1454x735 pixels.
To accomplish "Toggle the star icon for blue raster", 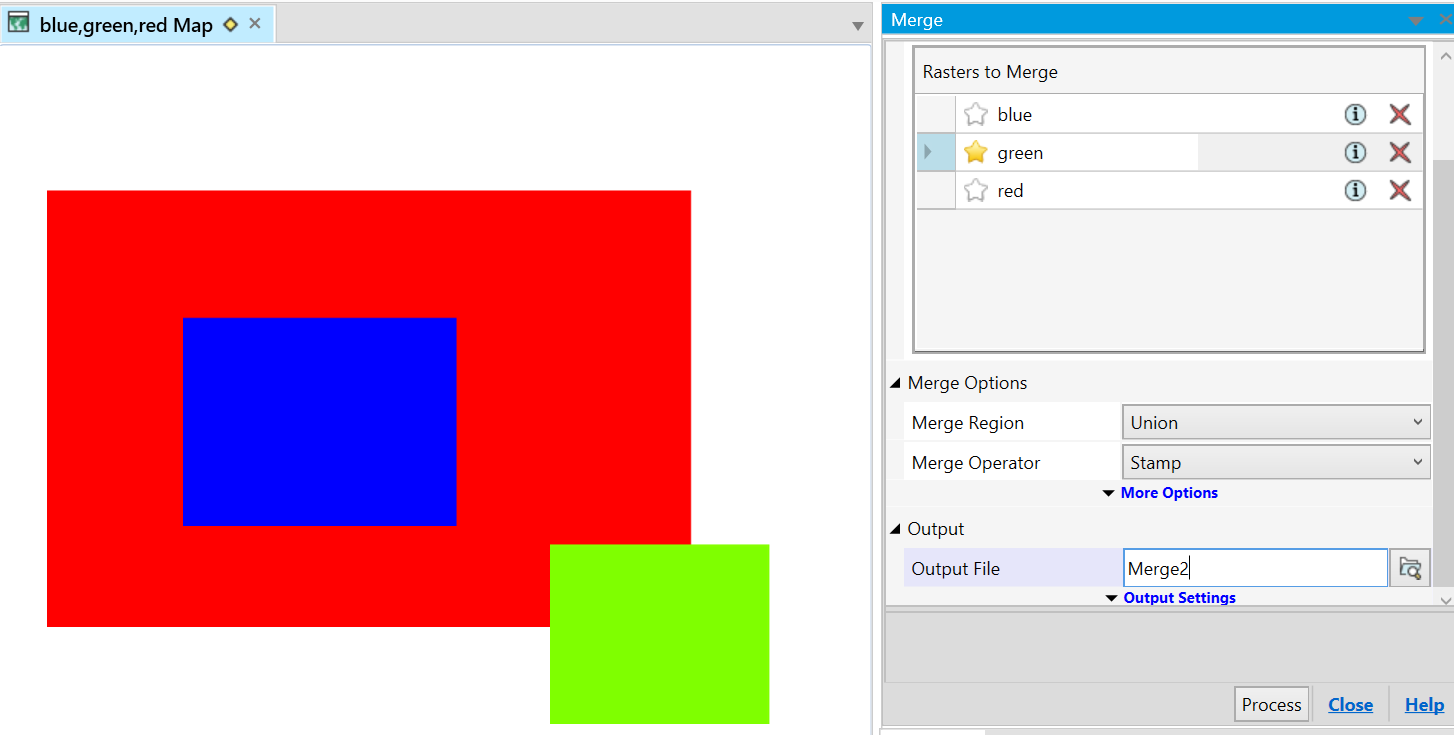I will click(976, 114).
